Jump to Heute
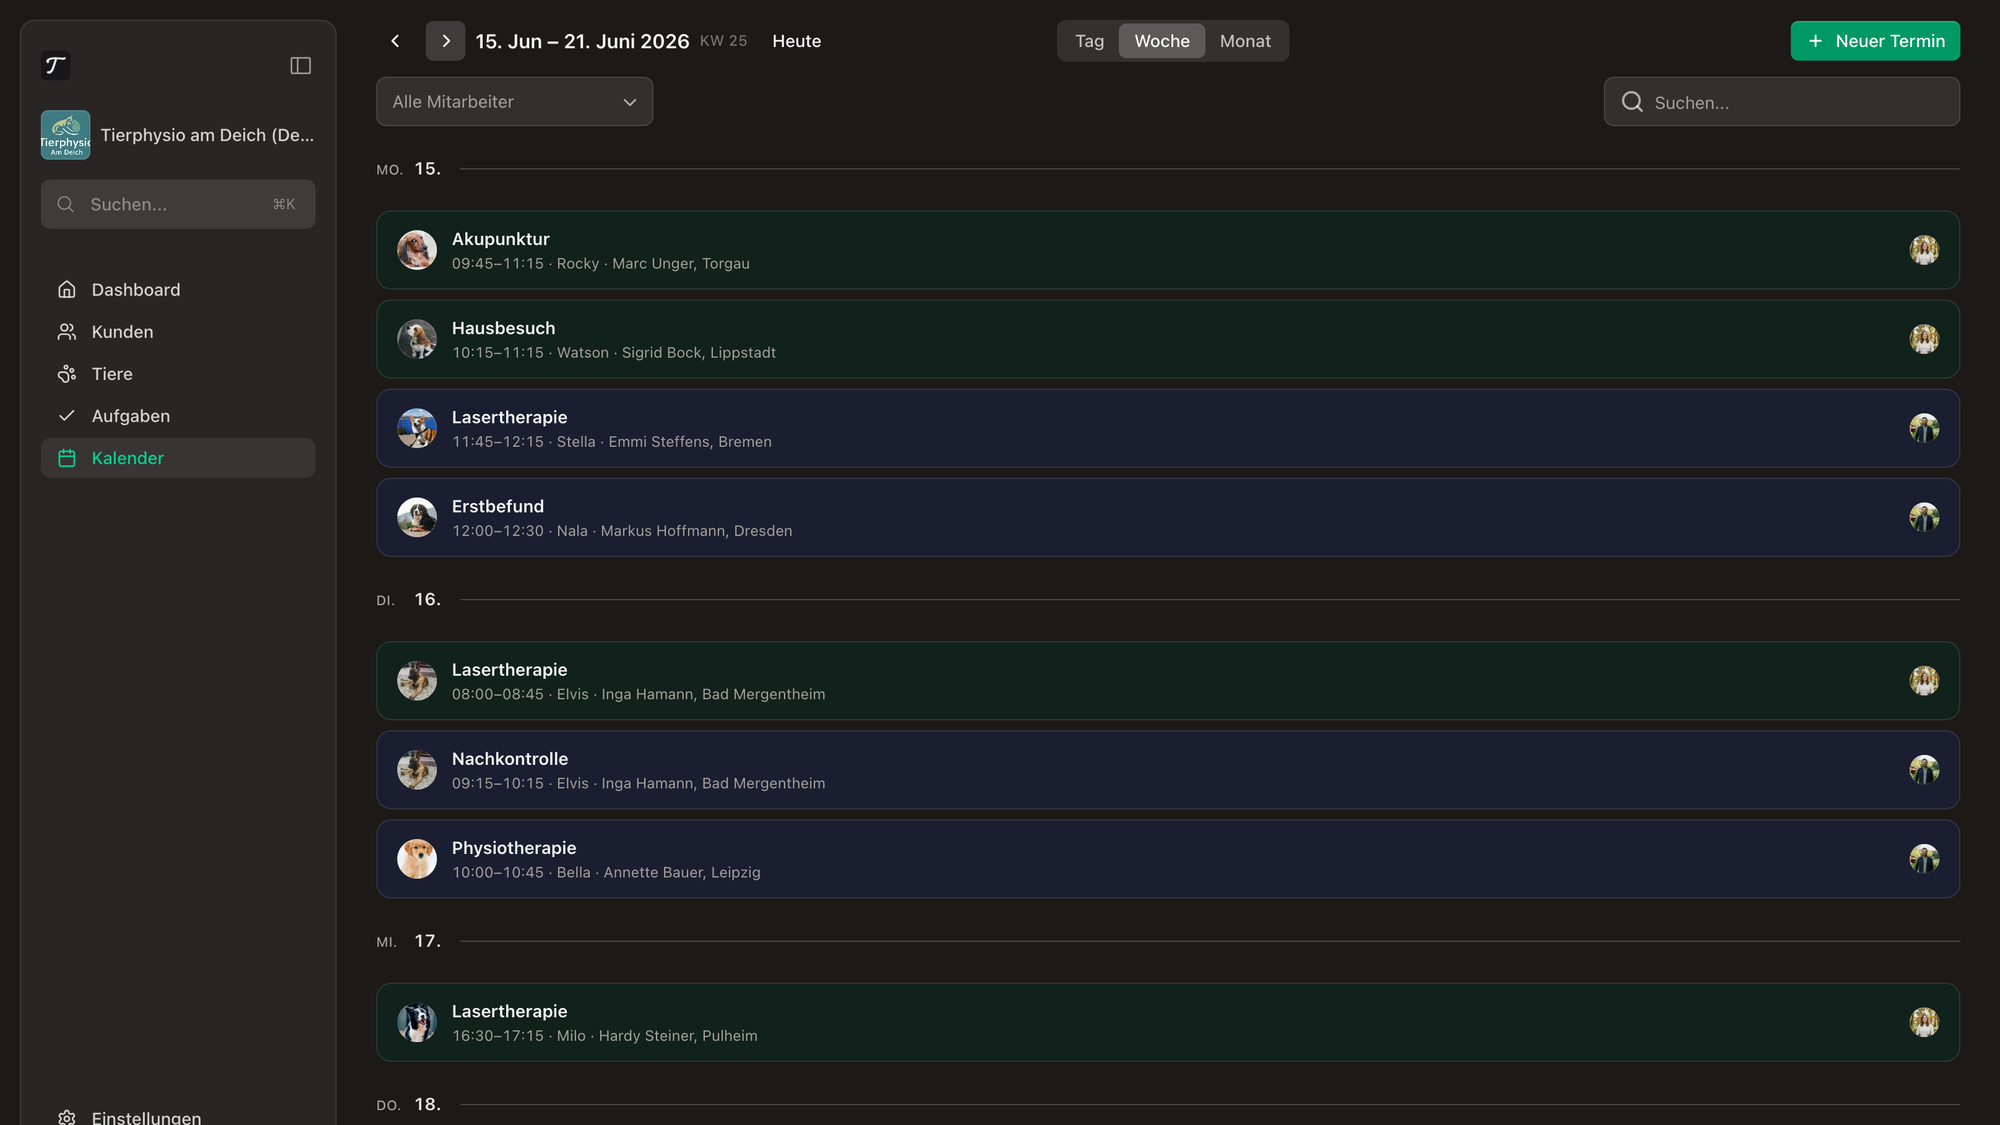Image resolution: width=2000 pixels, height=1125 pixels. click(796, 41)
